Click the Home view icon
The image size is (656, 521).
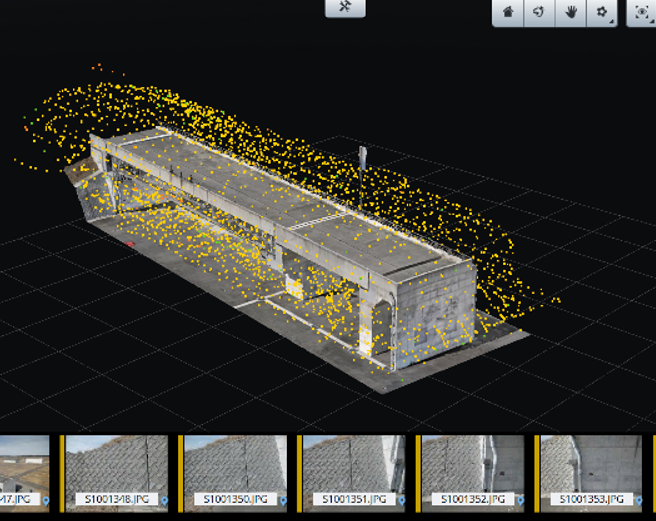coord(508,12)
